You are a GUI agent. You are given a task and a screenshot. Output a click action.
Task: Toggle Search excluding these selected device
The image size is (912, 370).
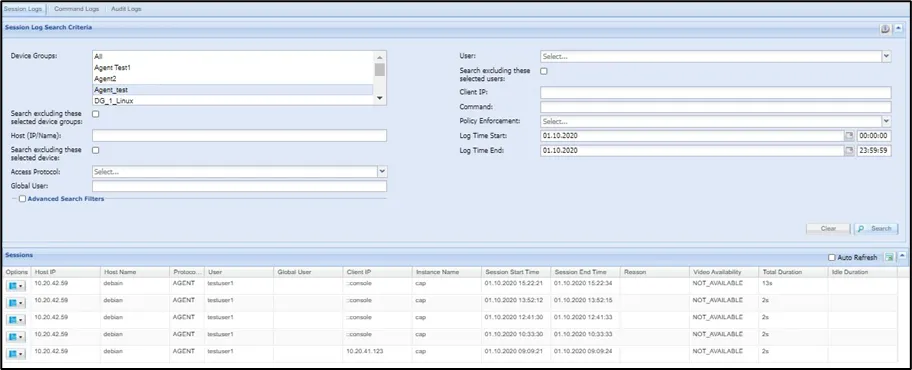[96, 150]
